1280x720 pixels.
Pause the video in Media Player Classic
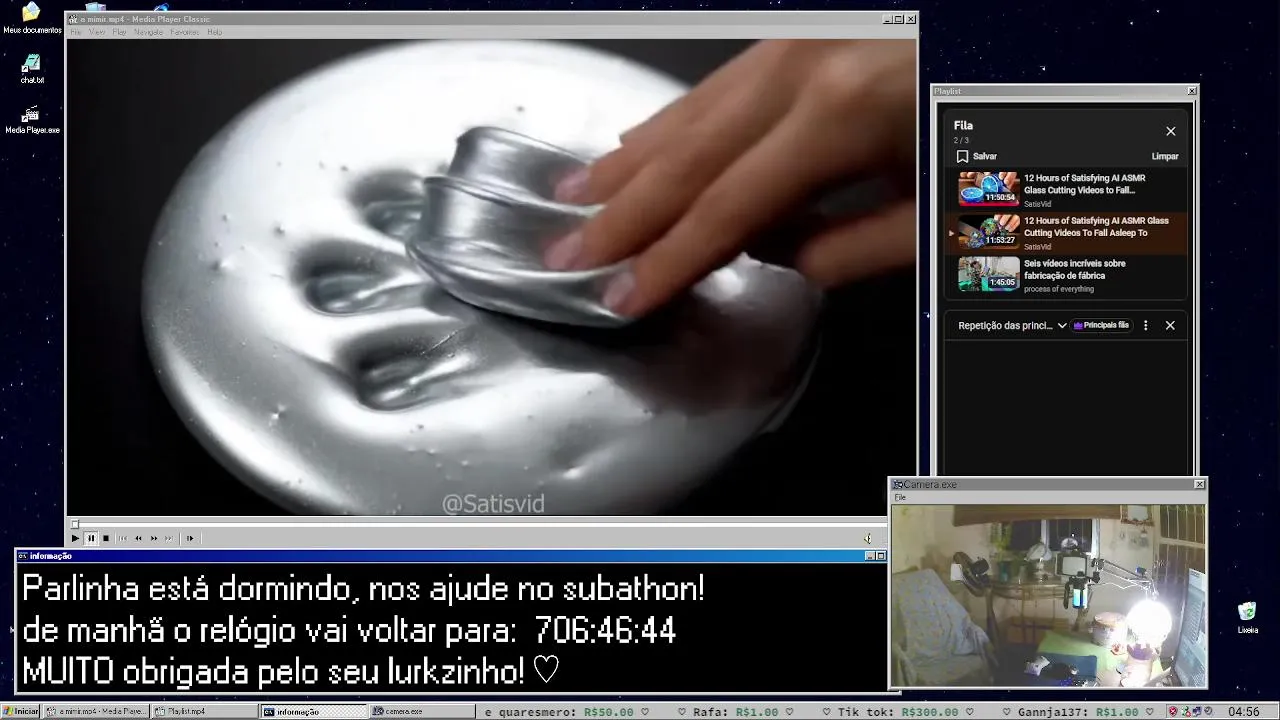coord(90,538)
